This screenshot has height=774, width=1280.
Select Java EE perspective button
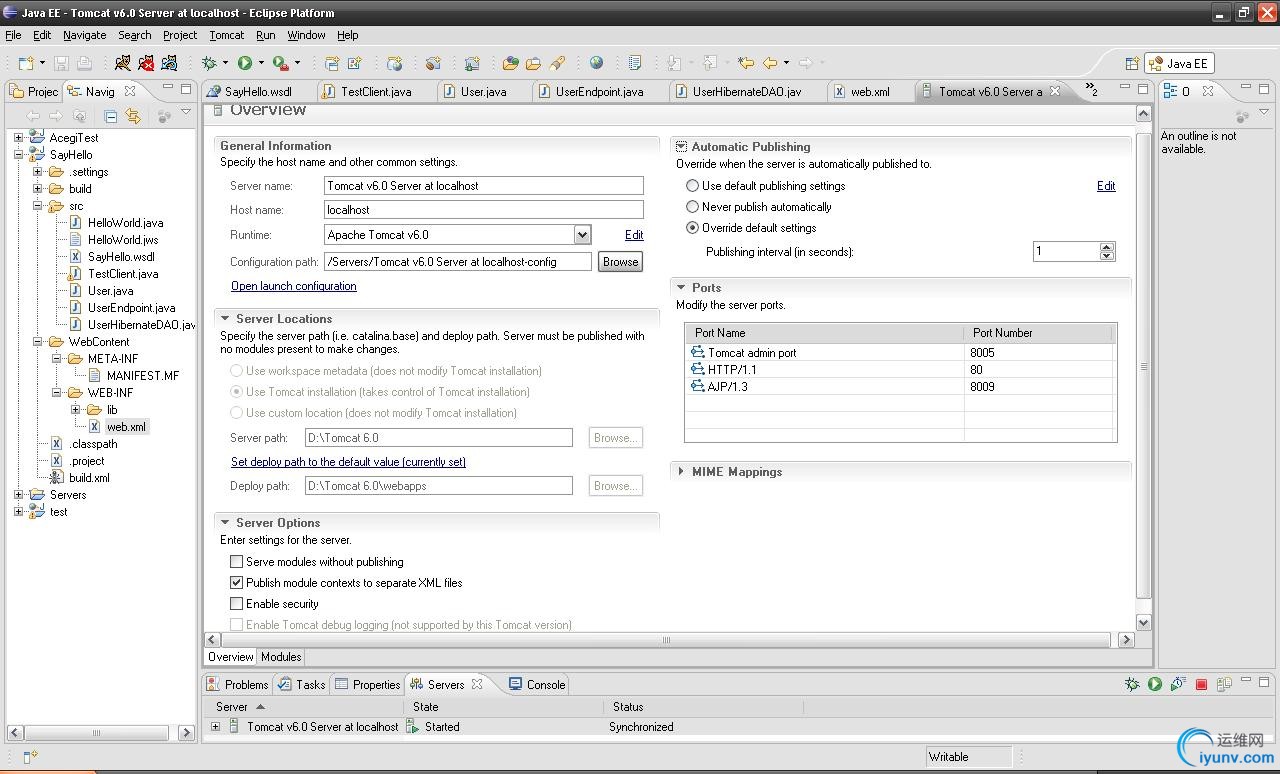(x=1178, y=63)
